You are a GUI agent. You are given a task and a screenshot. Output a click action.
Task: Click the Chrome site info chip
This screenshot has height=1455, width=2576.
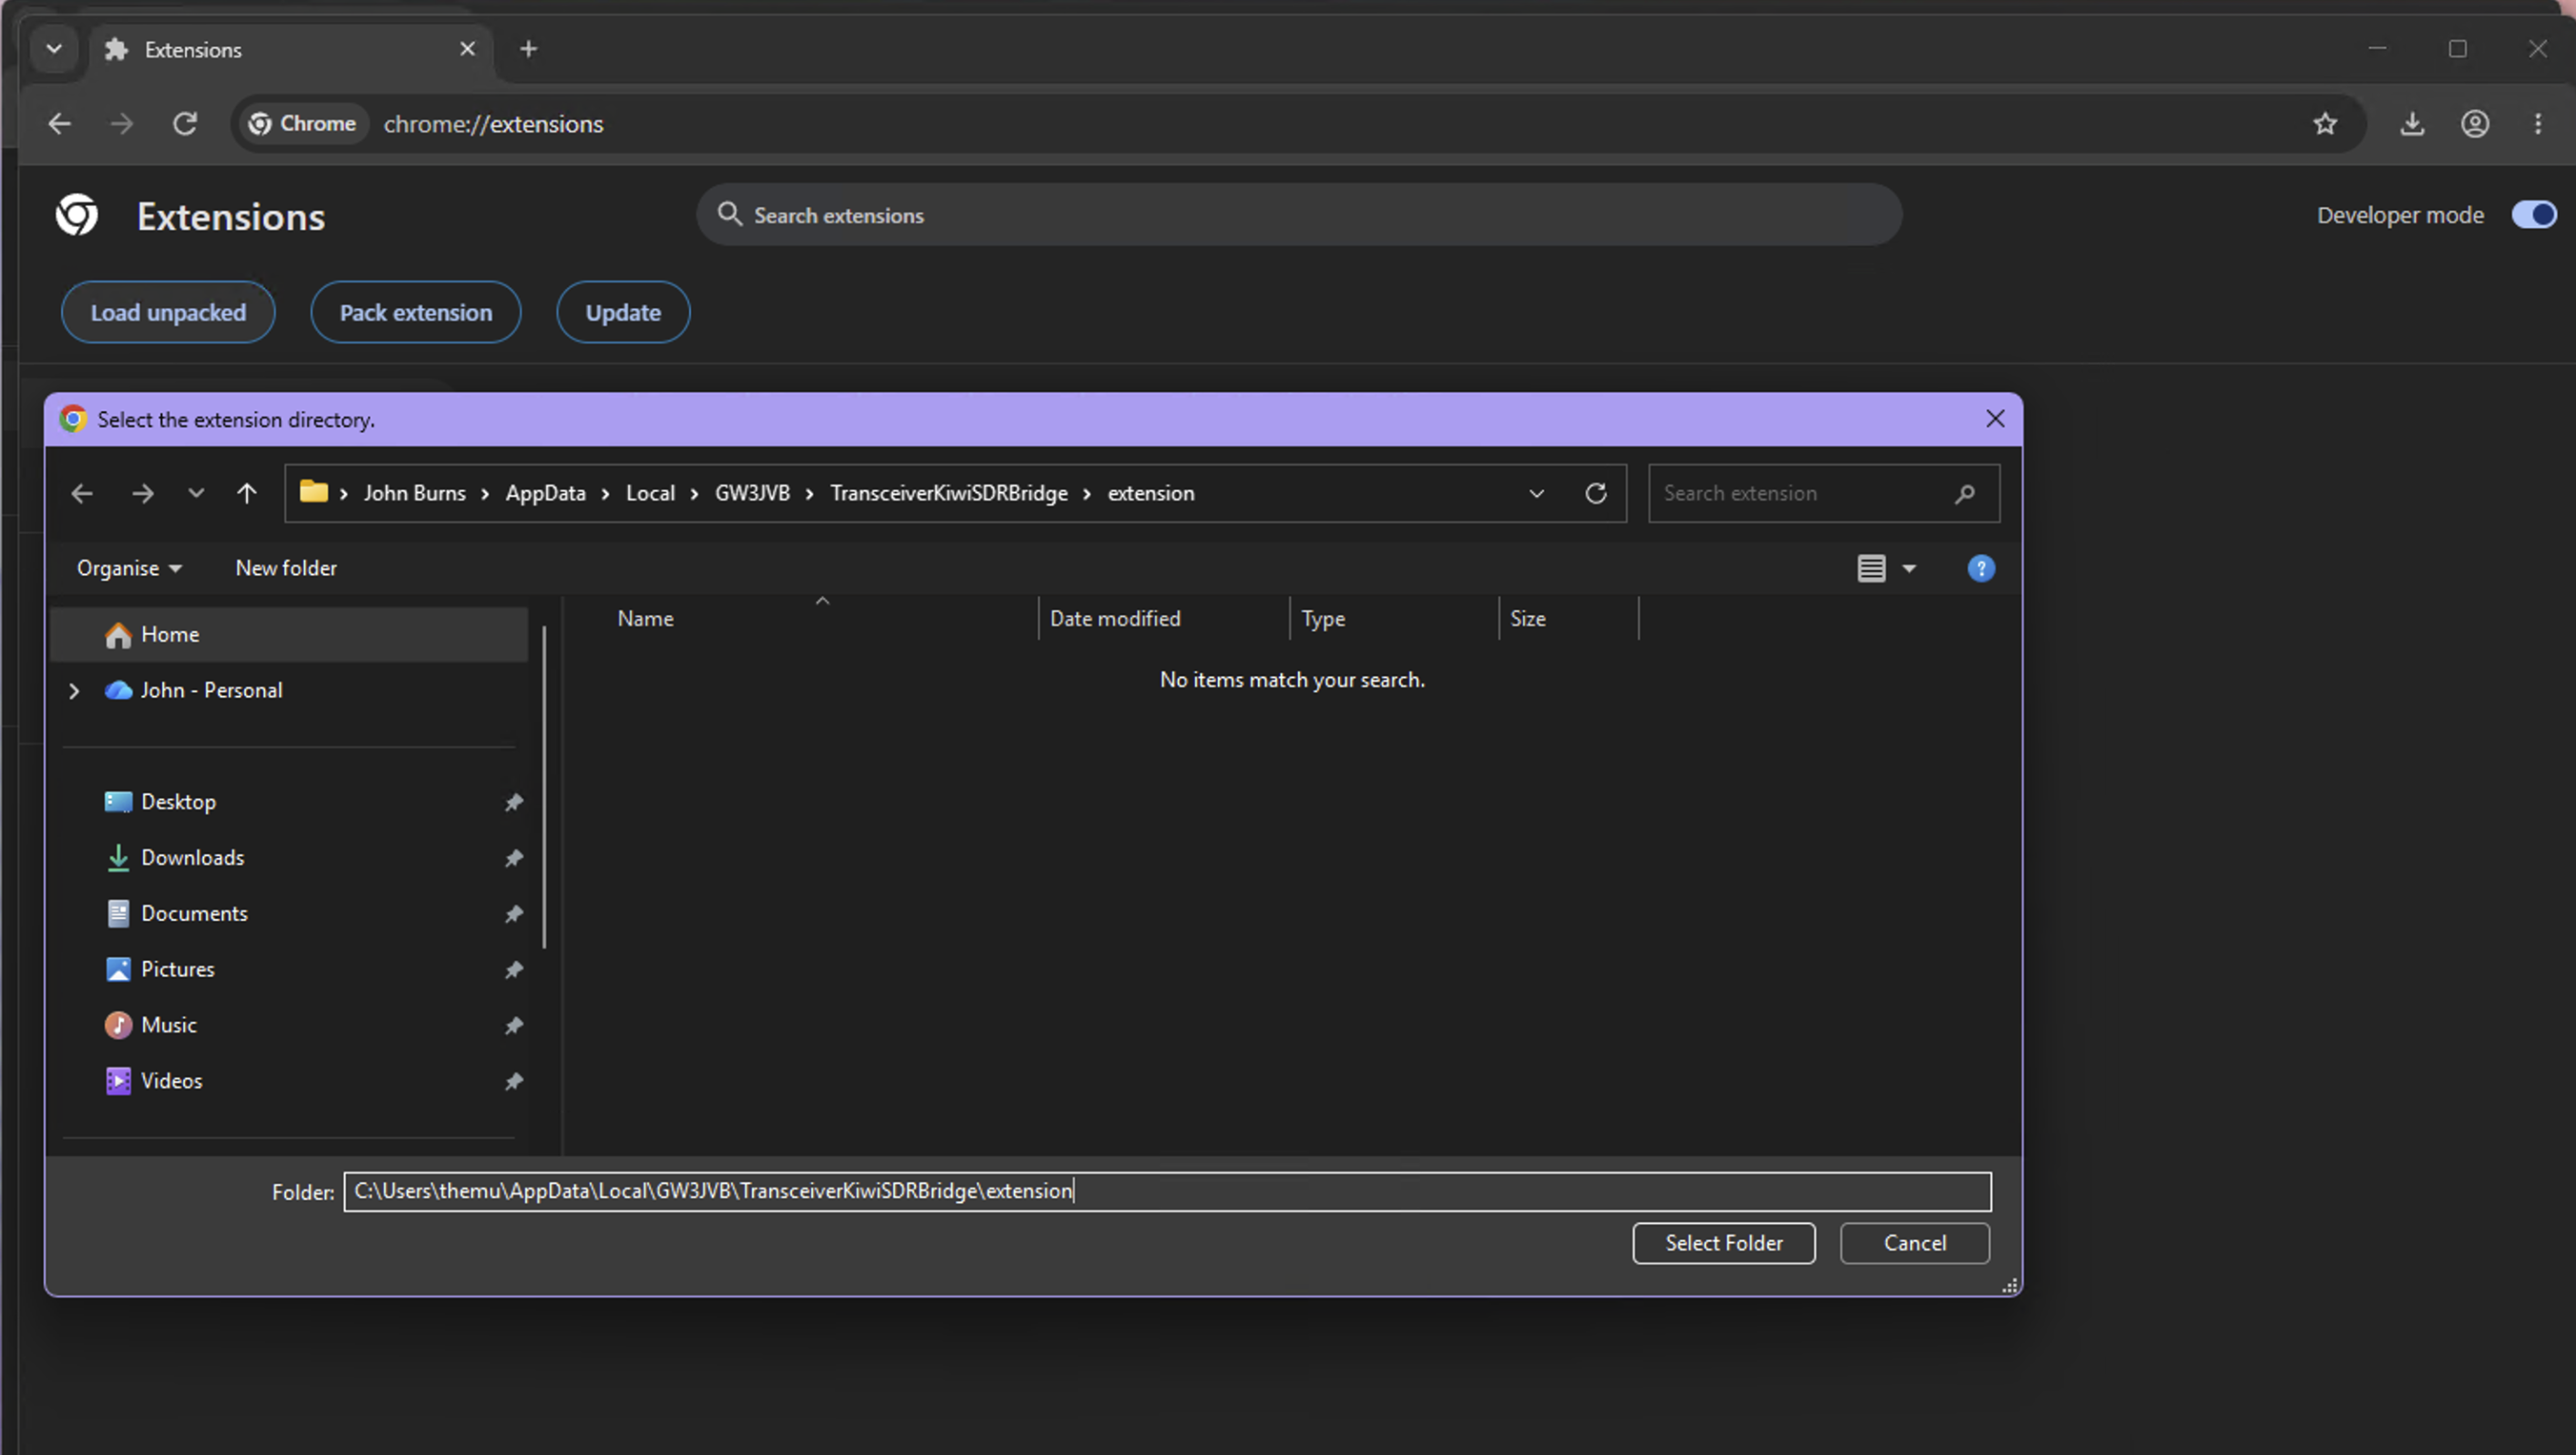point(303,123)
